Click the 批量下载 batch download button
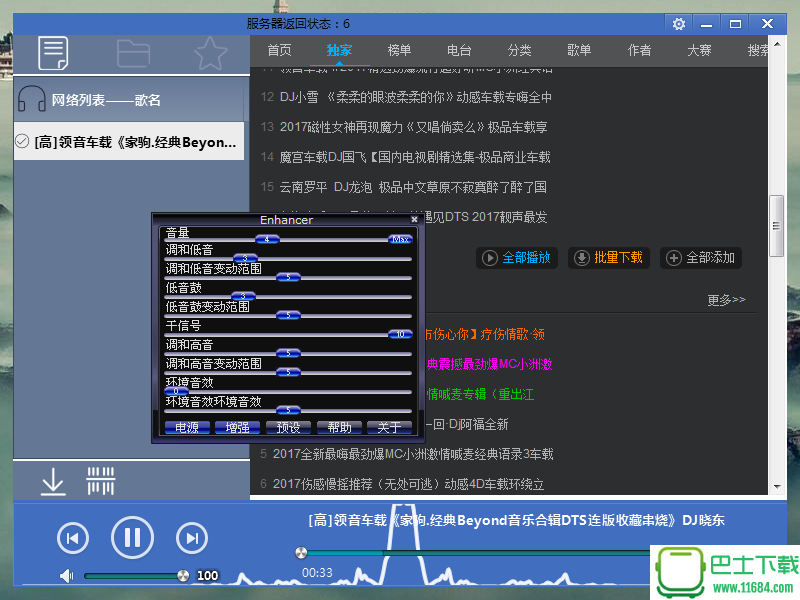 [x=609, y=258]
